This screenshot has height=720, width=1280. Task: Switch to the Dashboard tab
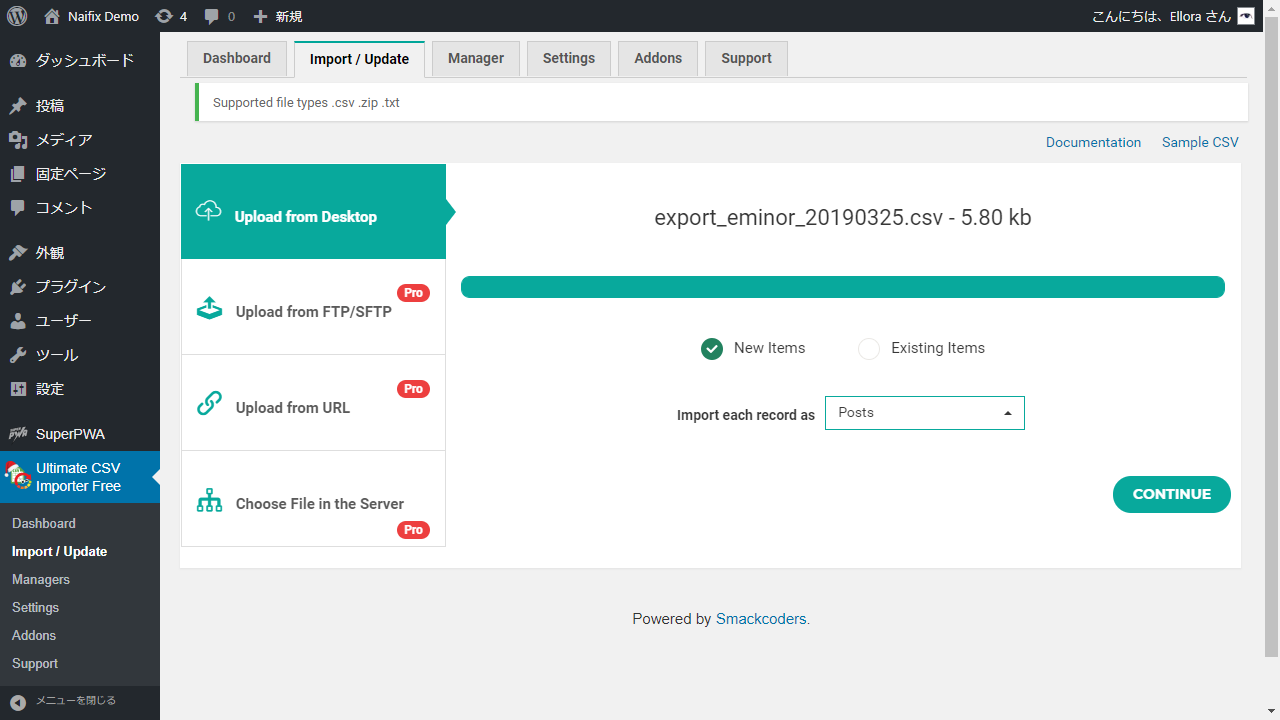(237, 58)
